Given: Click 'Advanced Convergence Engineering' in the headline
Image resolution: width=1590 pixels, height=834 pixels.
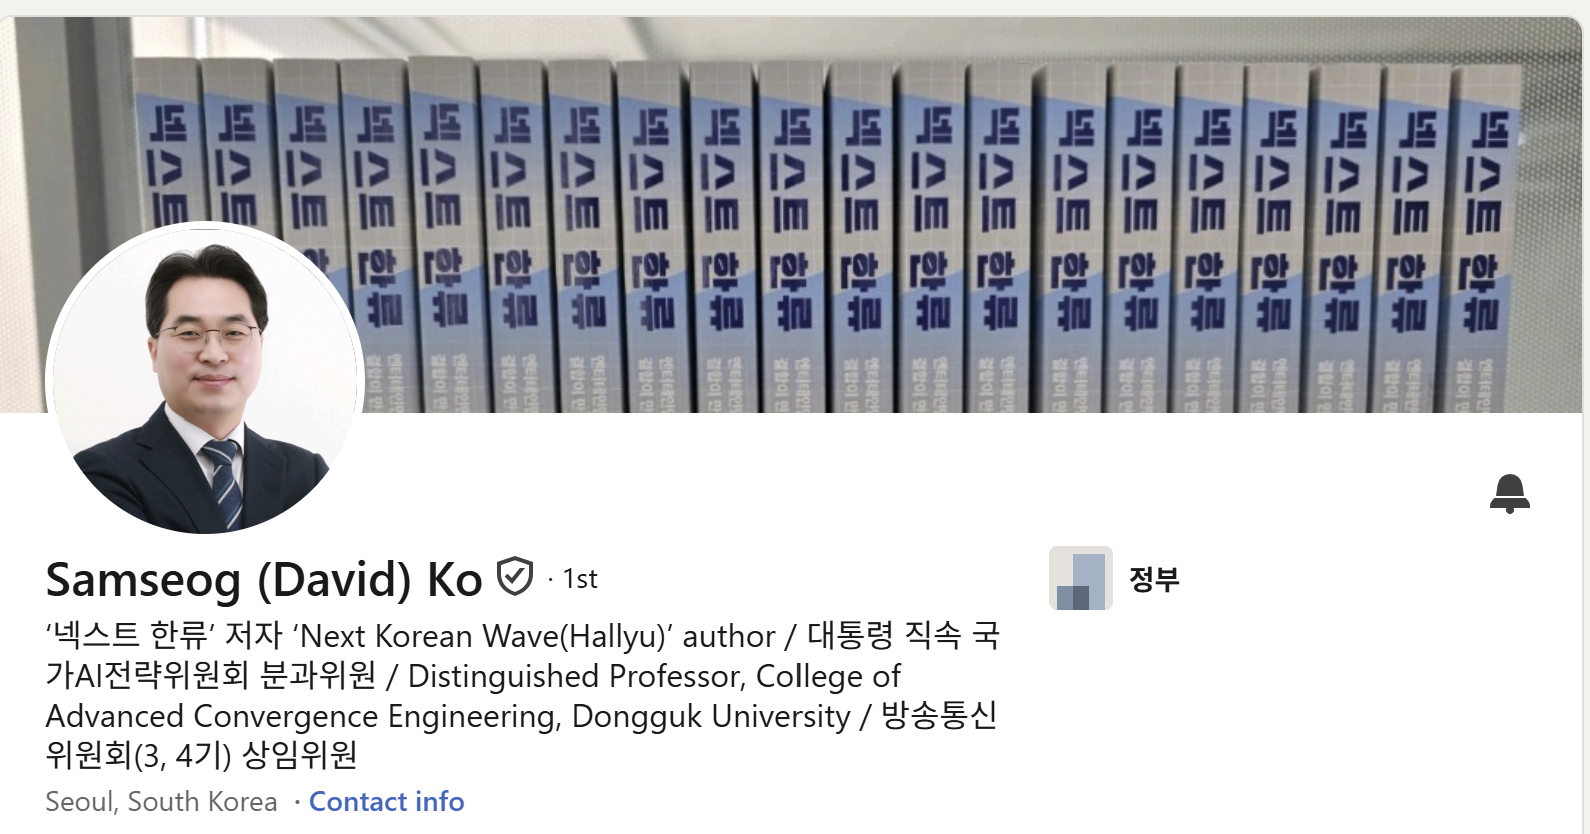Looking at the screenshot, I should (304, 717).
